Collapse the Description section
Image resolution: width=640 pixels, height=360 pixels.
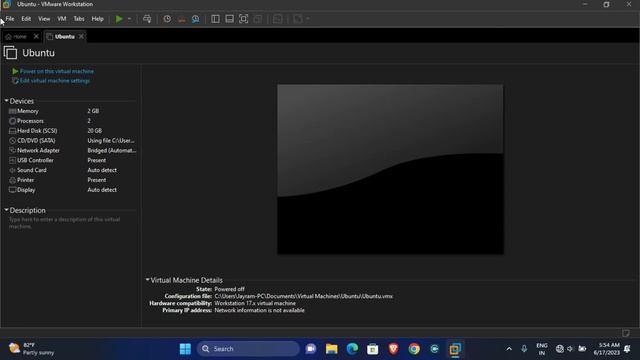tap(7, 210)
